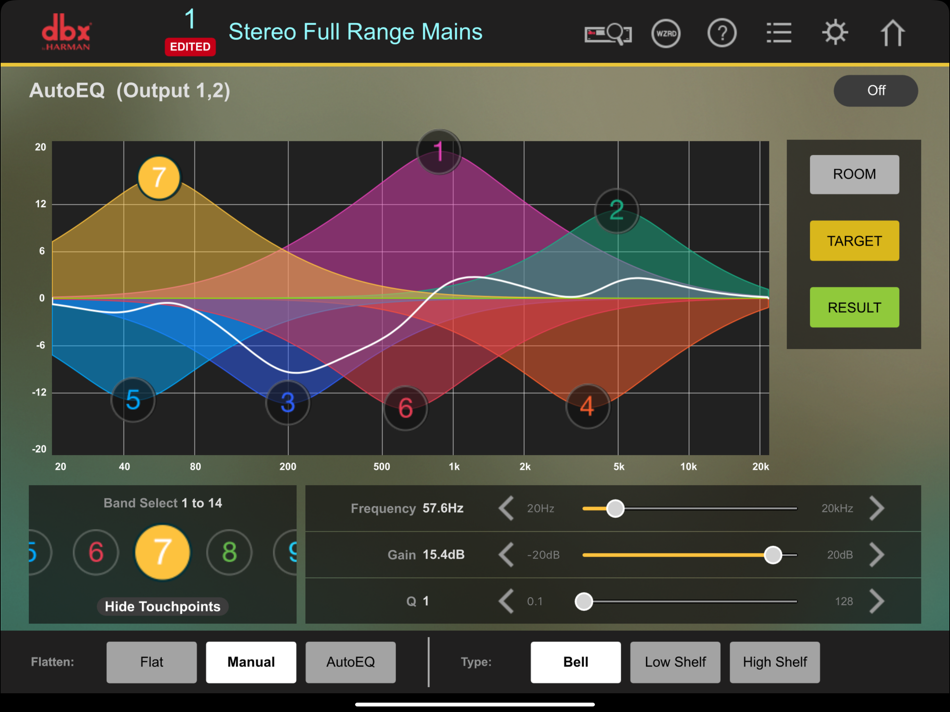This screenshot has width=950, height=712.
Task: Click Band Select 1 to 14 label
Action: tap(162, 503)
